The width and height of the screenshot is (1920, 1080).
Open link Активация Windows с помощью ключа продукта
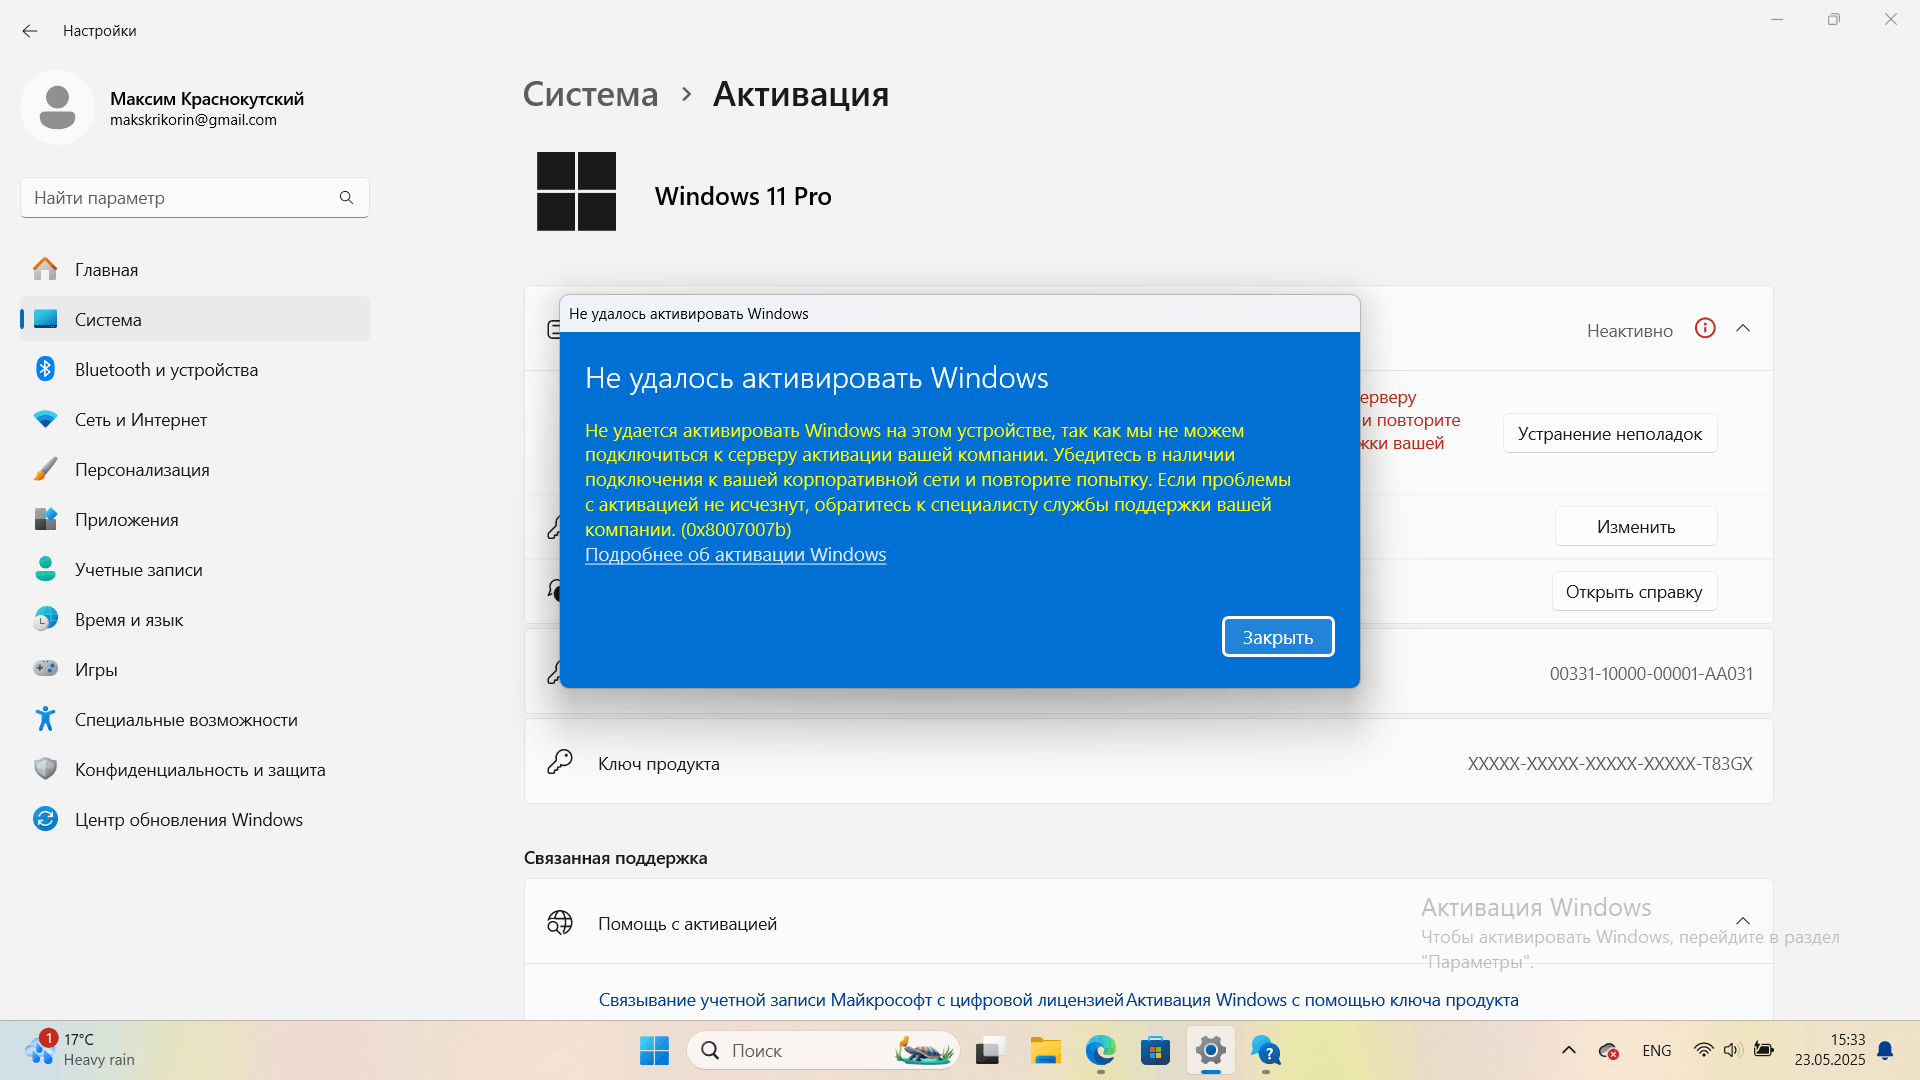(1322, 1000)
